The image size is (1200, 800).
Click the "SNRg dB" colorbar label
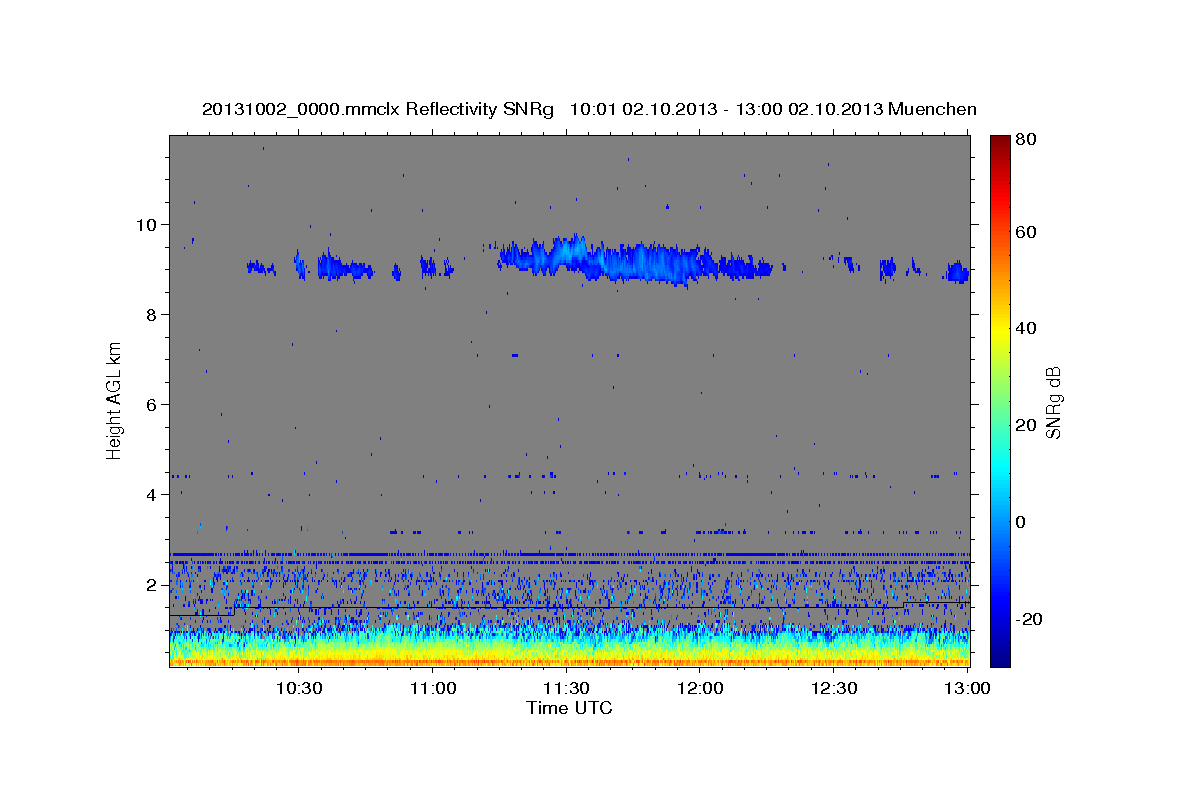(1053, 402)
